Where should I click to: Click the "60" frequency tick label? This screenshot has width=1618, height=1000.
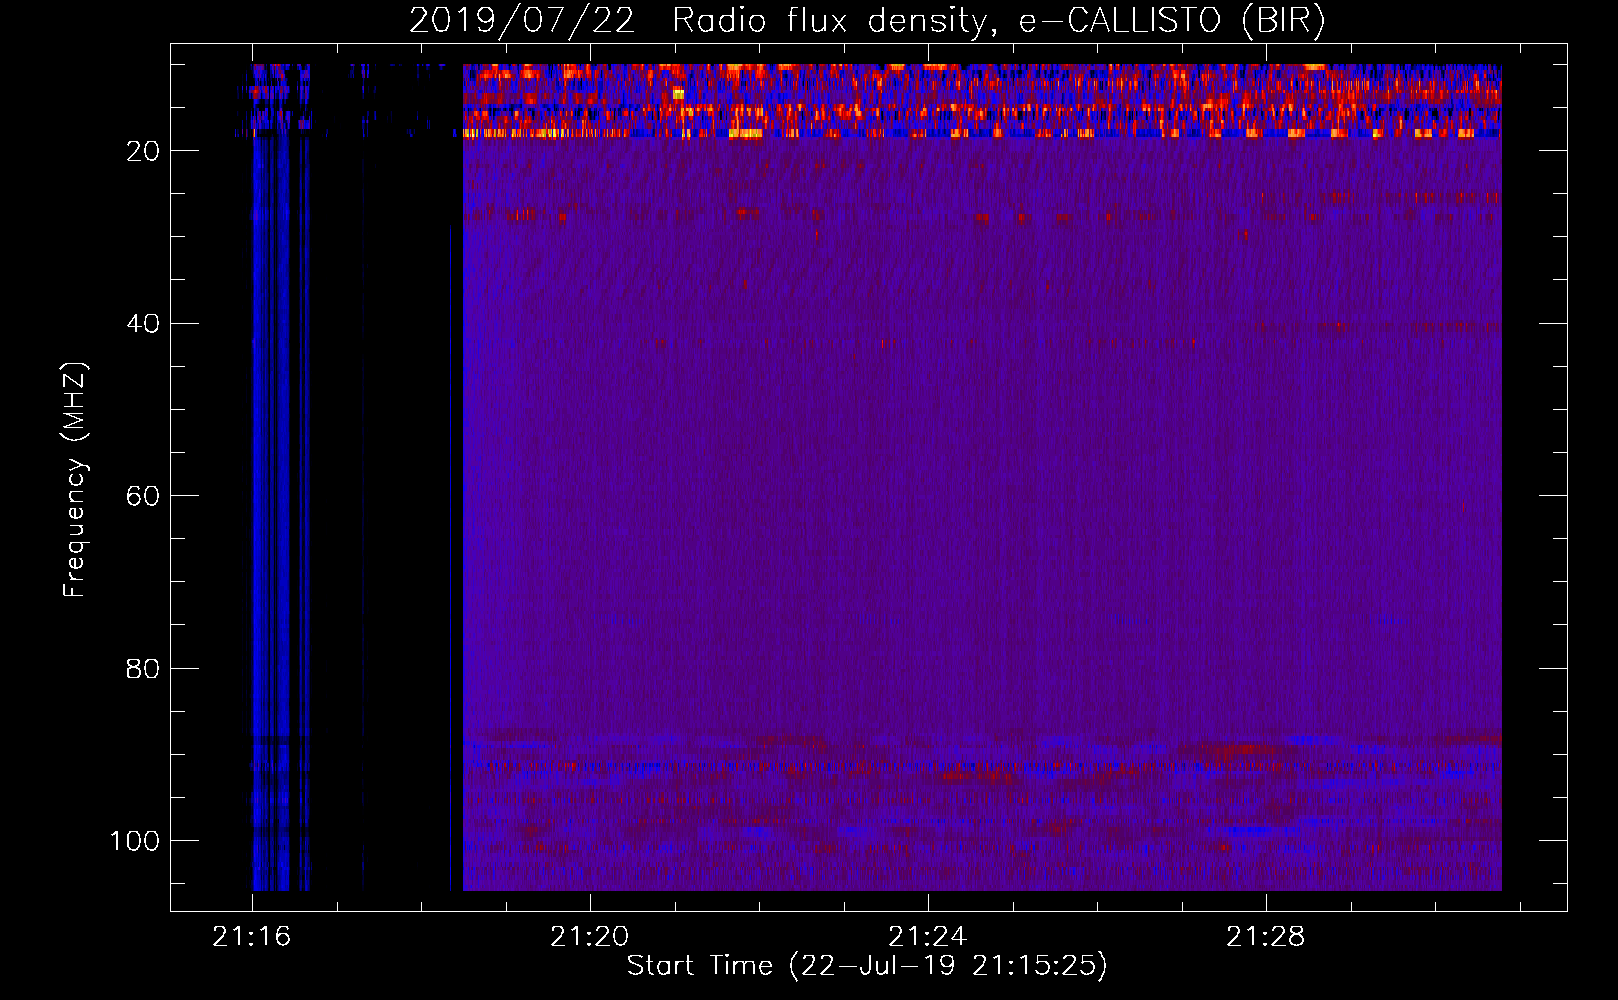(x=143, y=496)
